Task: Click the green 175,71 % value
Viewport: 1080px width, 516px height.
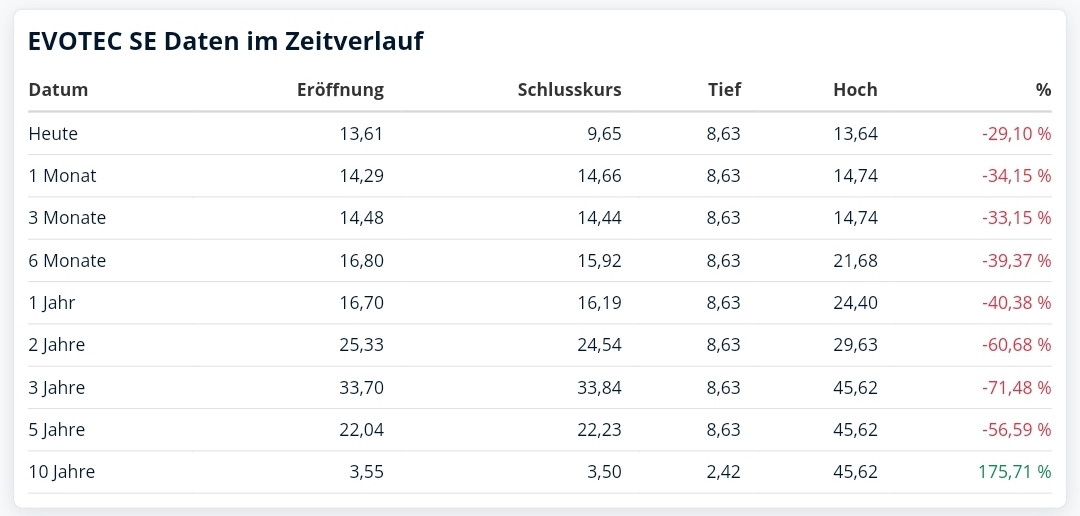Action: 1016,472
